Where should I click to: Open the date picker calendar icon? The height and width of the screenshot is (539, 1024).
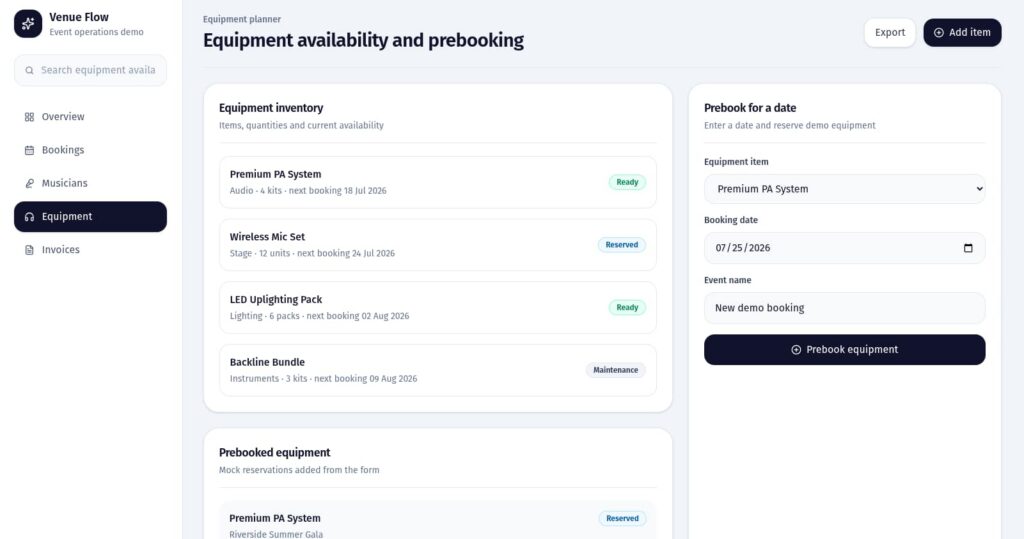[x=967, y=248]
